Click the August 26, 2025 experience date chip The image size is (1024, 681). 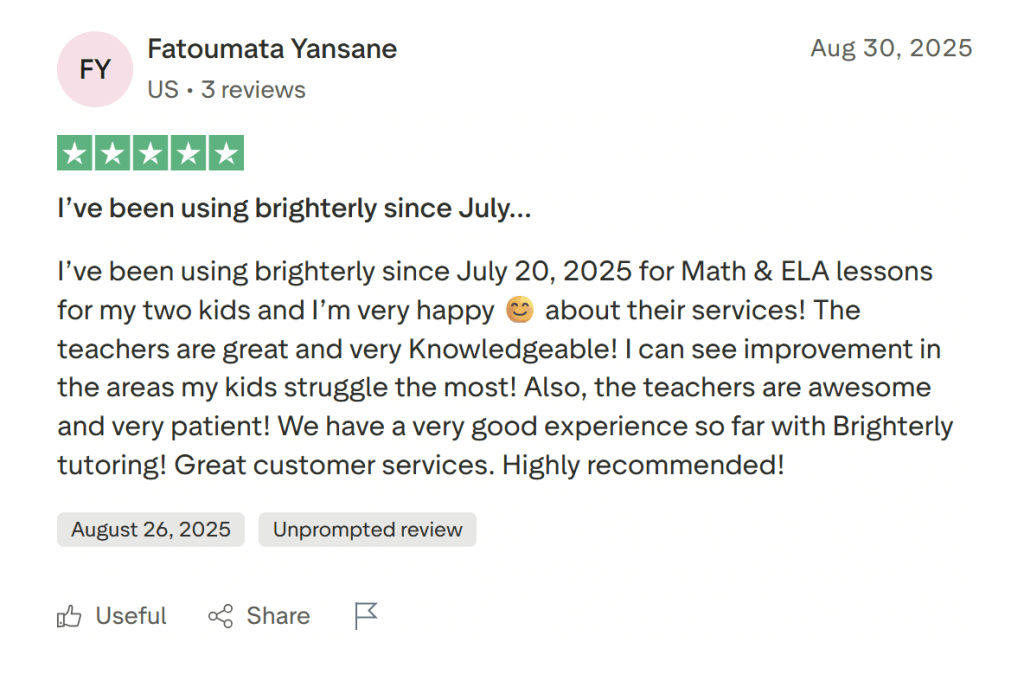(x=151, y=530)
